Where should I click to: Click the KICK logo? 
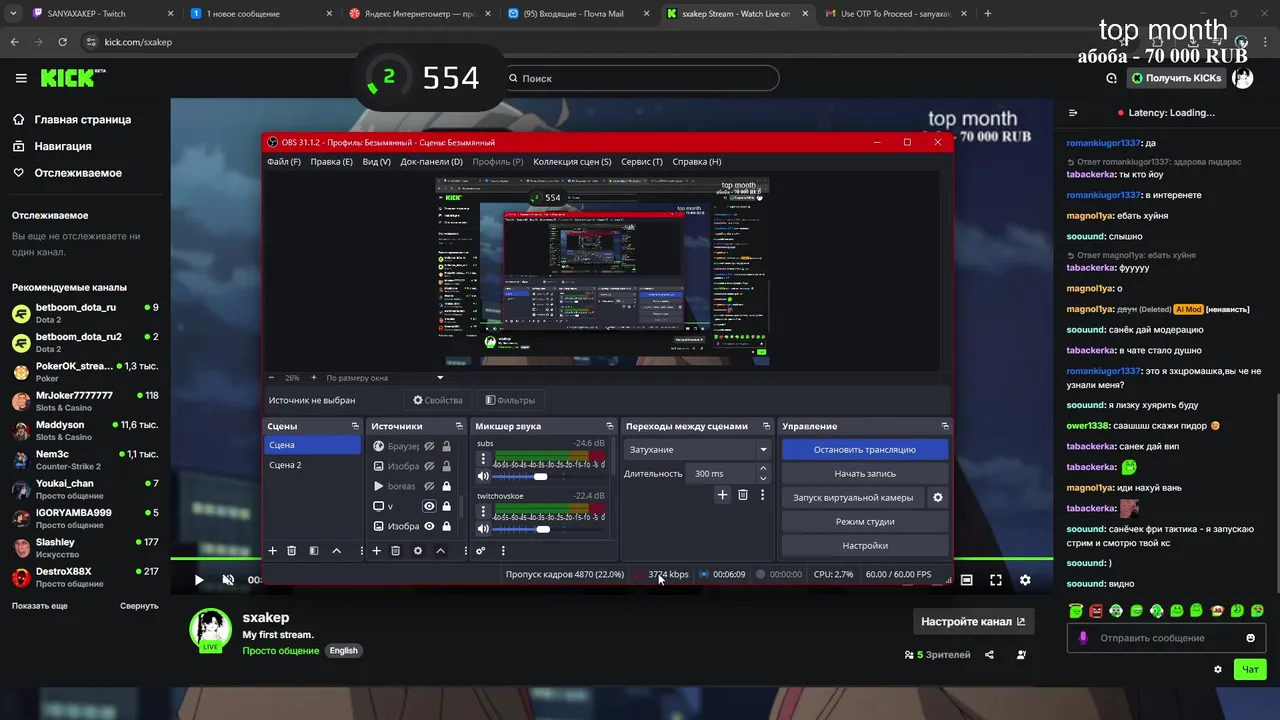pyautogui.click(x=73, y=78)
